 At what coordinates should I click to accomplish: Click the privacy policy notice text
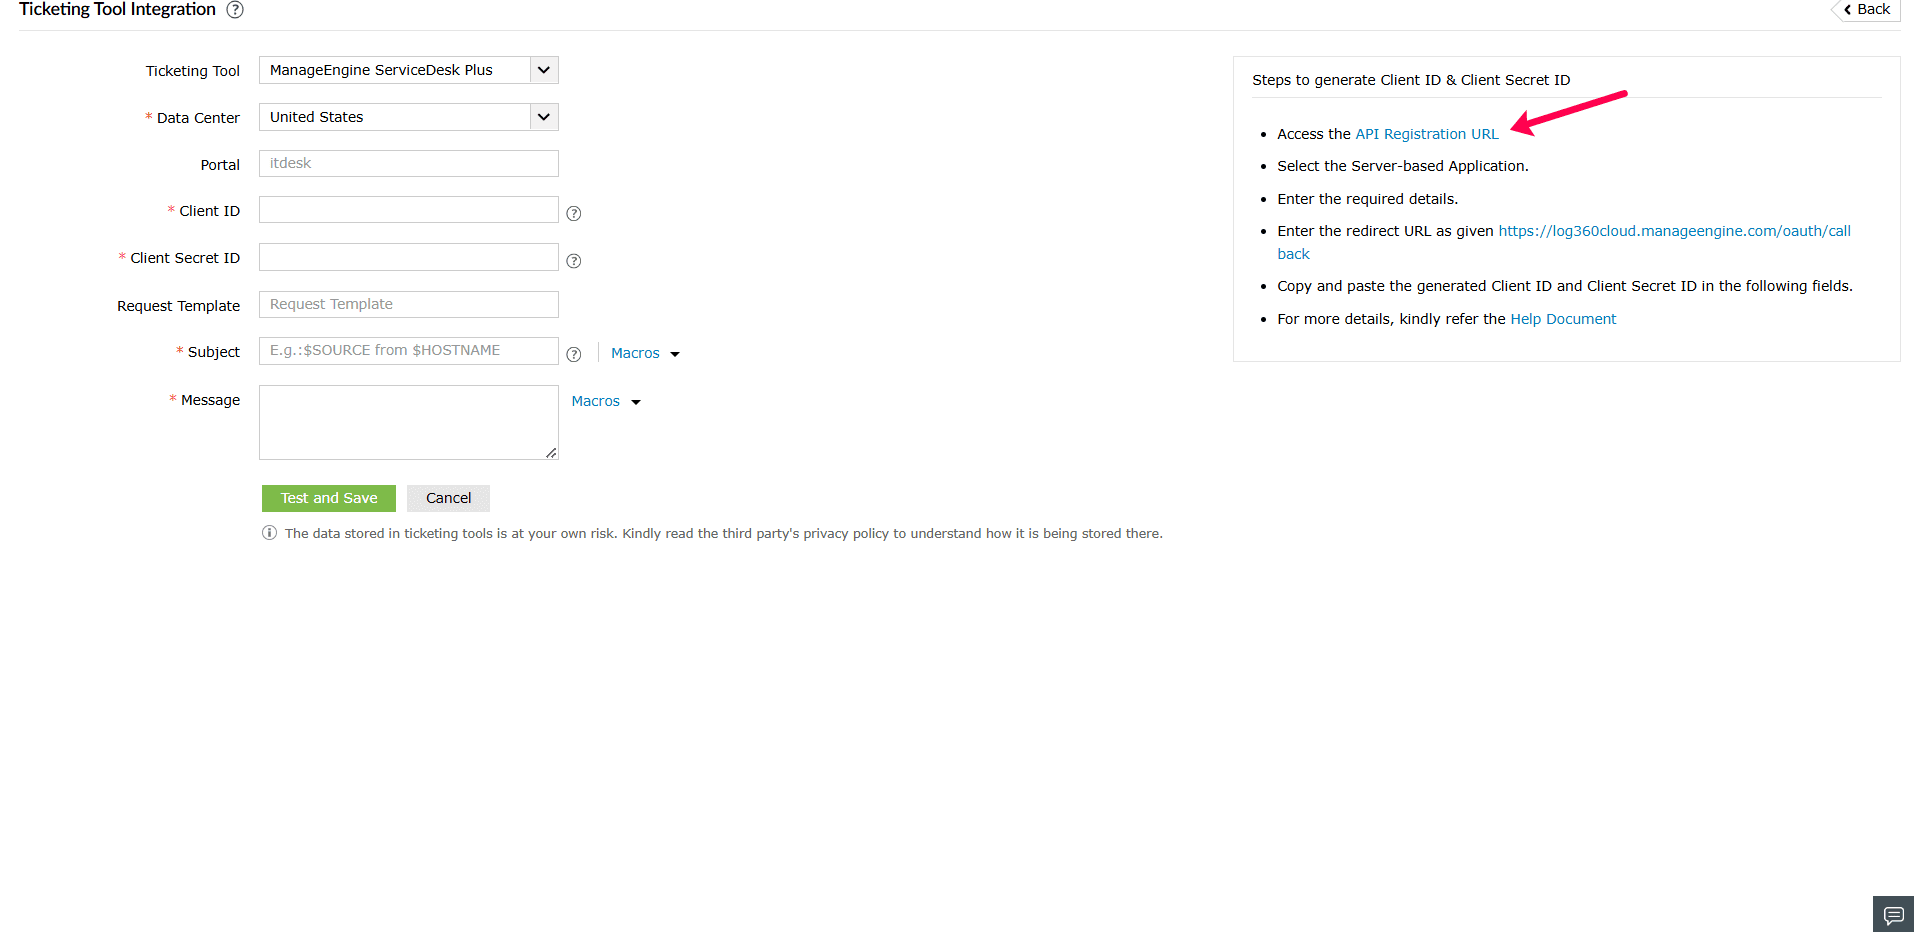point(724,534)
